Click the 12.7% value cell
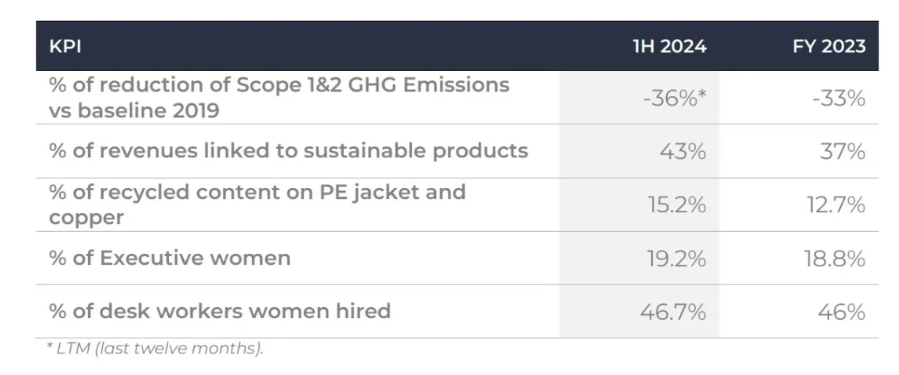 point(838,205)
